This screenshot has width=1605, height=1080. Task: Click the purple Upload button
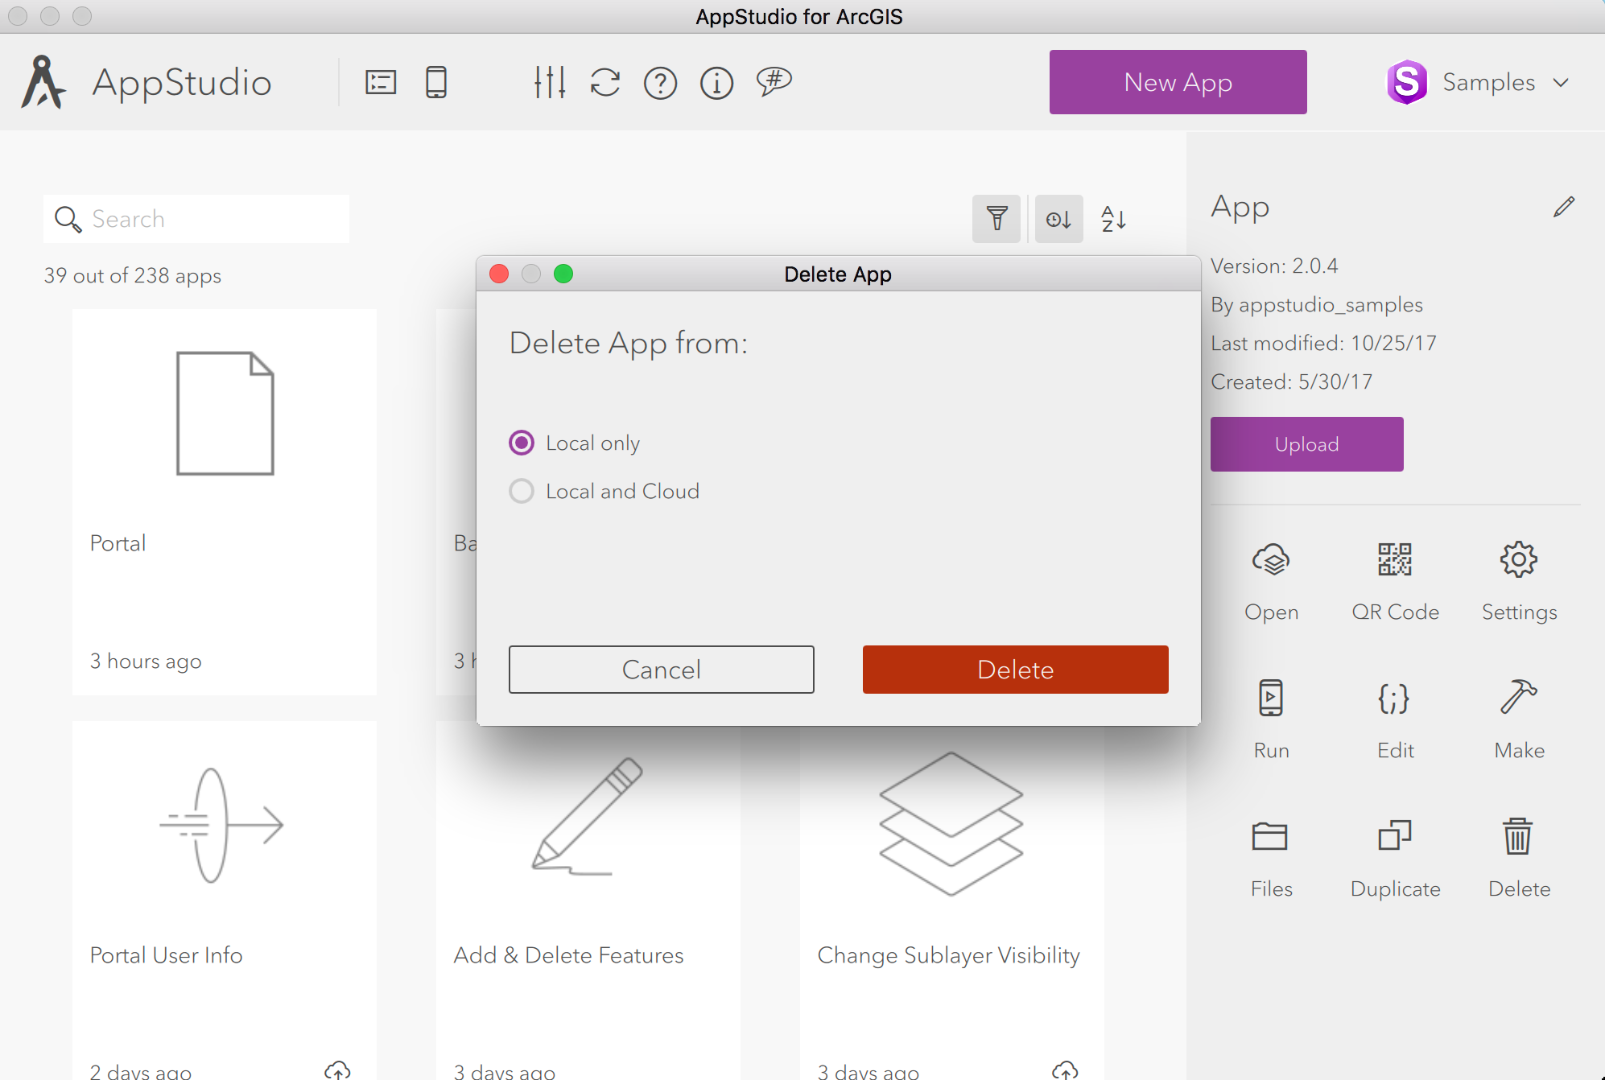(1307, 444)
